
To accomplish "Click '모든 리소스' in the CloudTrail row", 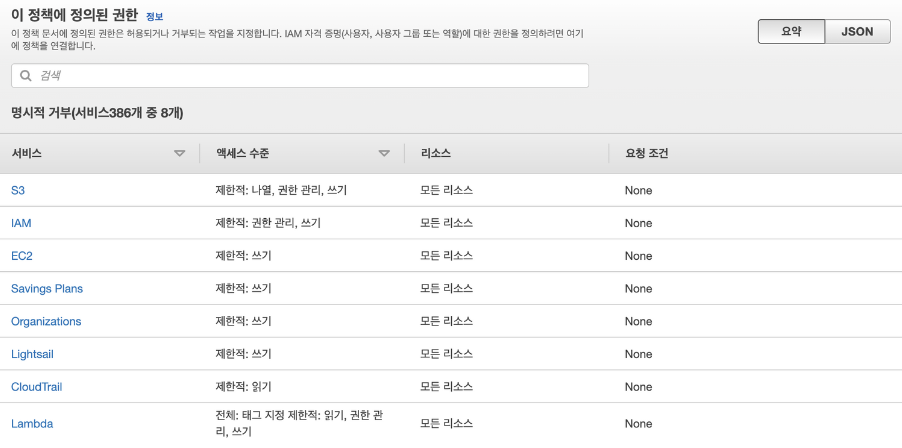I will click(447, 387).
